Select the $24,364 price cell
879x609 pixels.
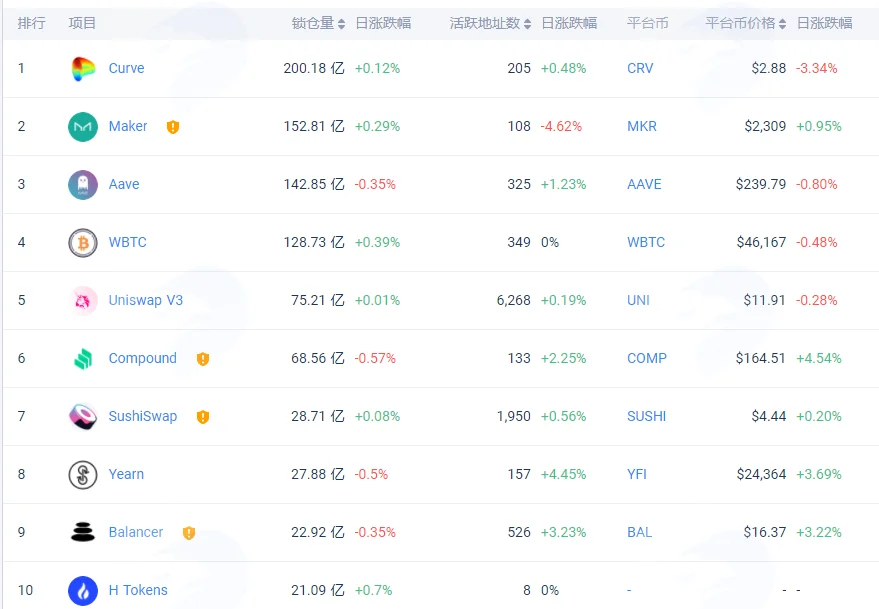point(761,474)
